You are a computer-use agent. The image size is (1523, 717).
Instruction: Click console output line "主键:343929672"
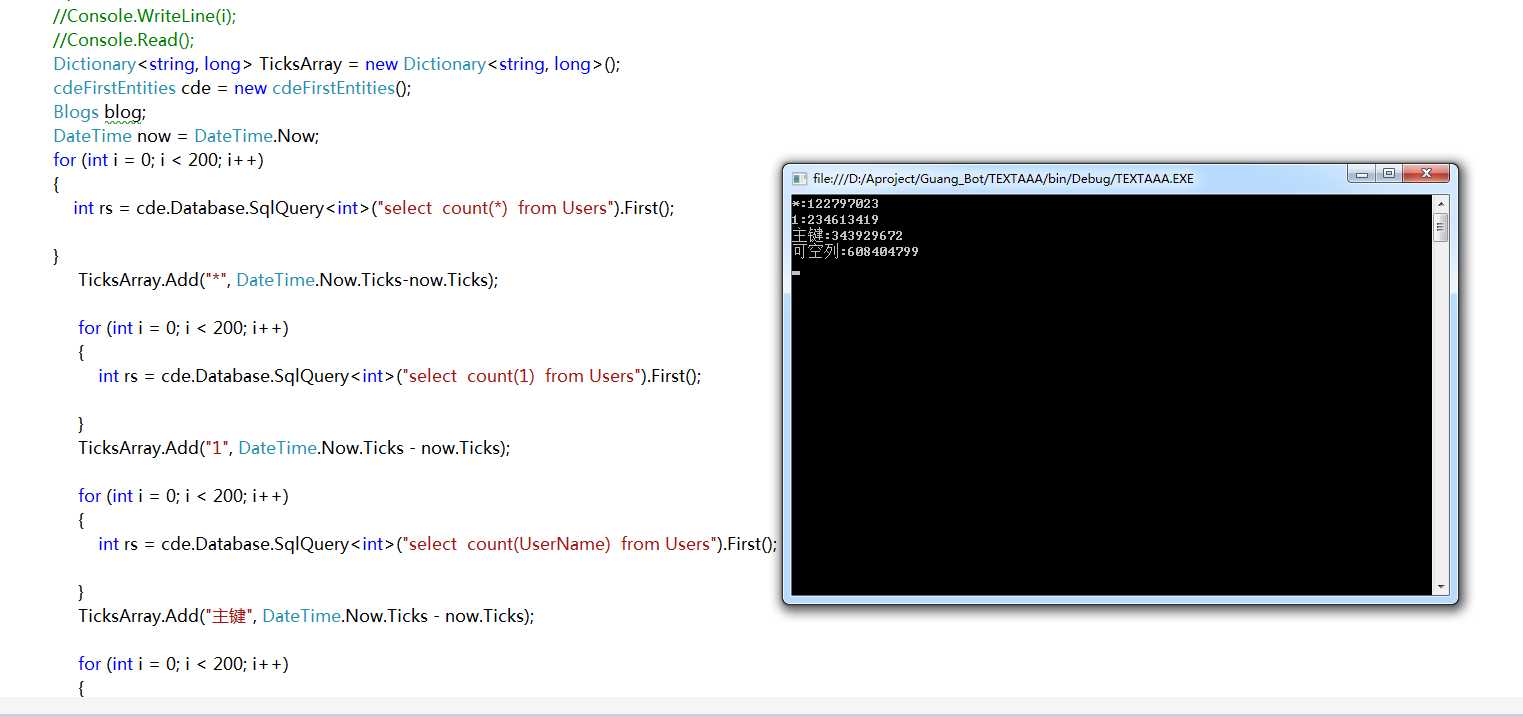(x=847, y=236)
